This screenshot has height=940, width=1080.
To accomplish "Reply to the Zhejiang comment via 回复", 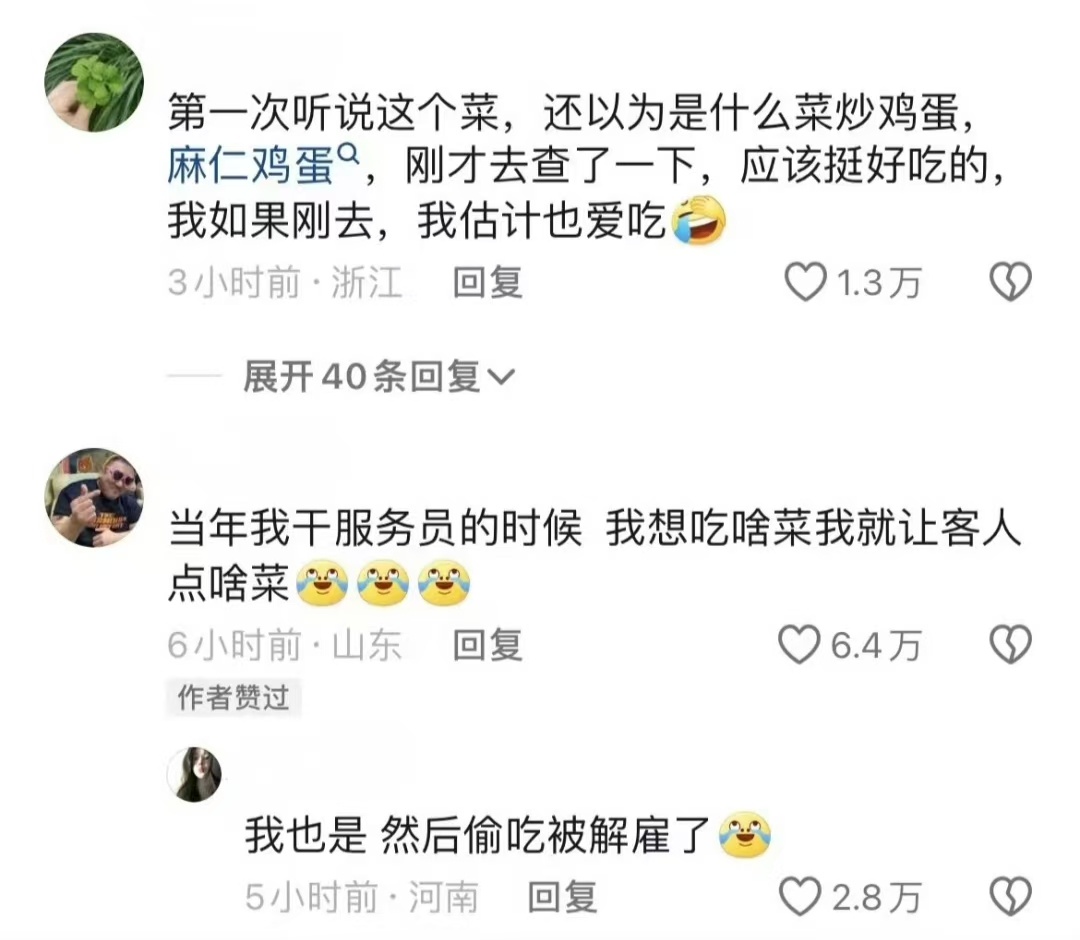I will pos(488,283).
